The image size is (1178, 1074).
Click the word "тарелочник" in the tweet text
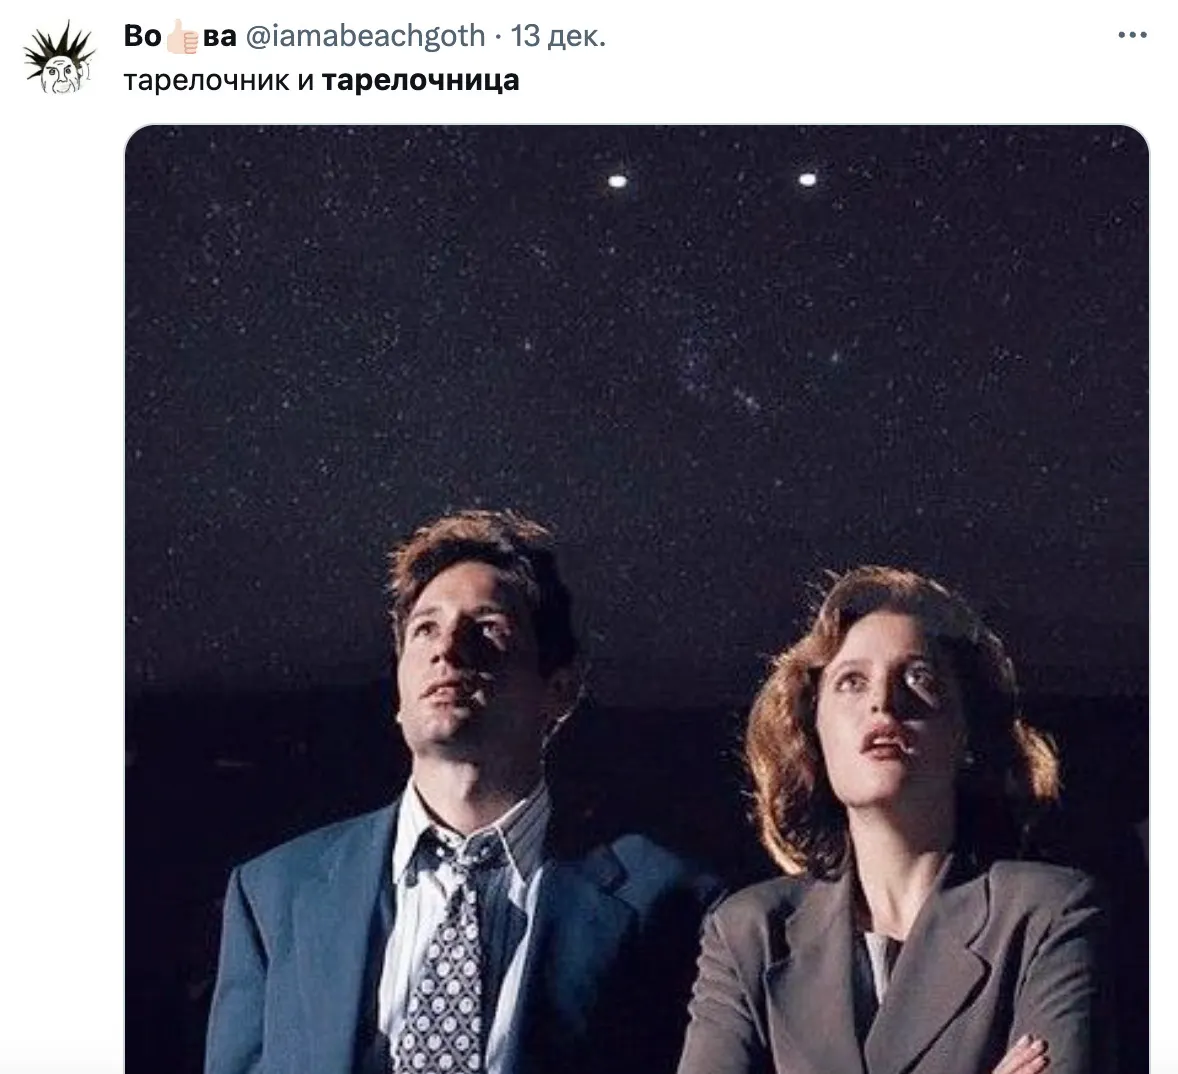point(206,80)
